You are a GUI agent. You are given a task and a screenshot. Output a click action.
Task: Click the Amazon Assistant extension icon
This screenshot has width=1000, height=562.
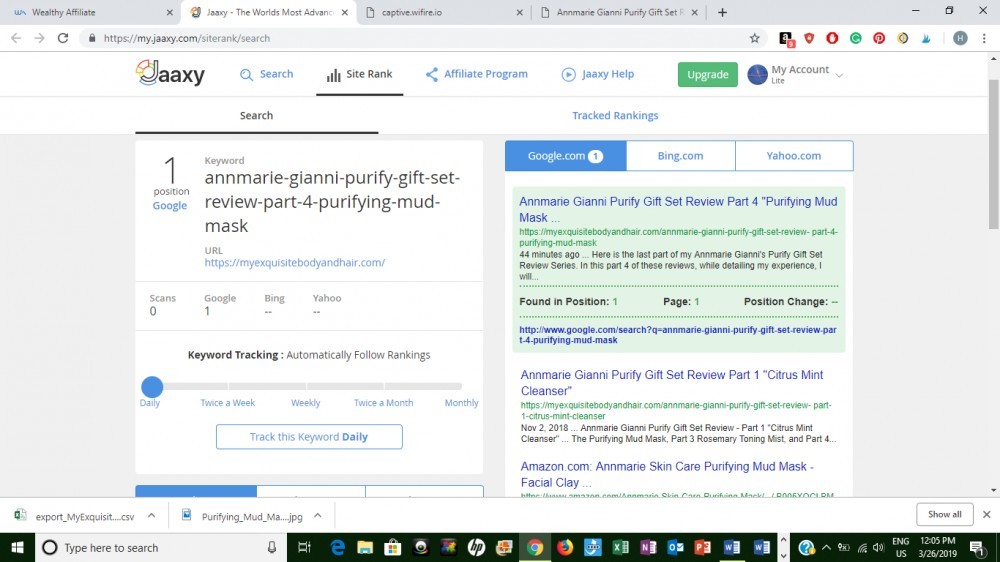[786, 38]
